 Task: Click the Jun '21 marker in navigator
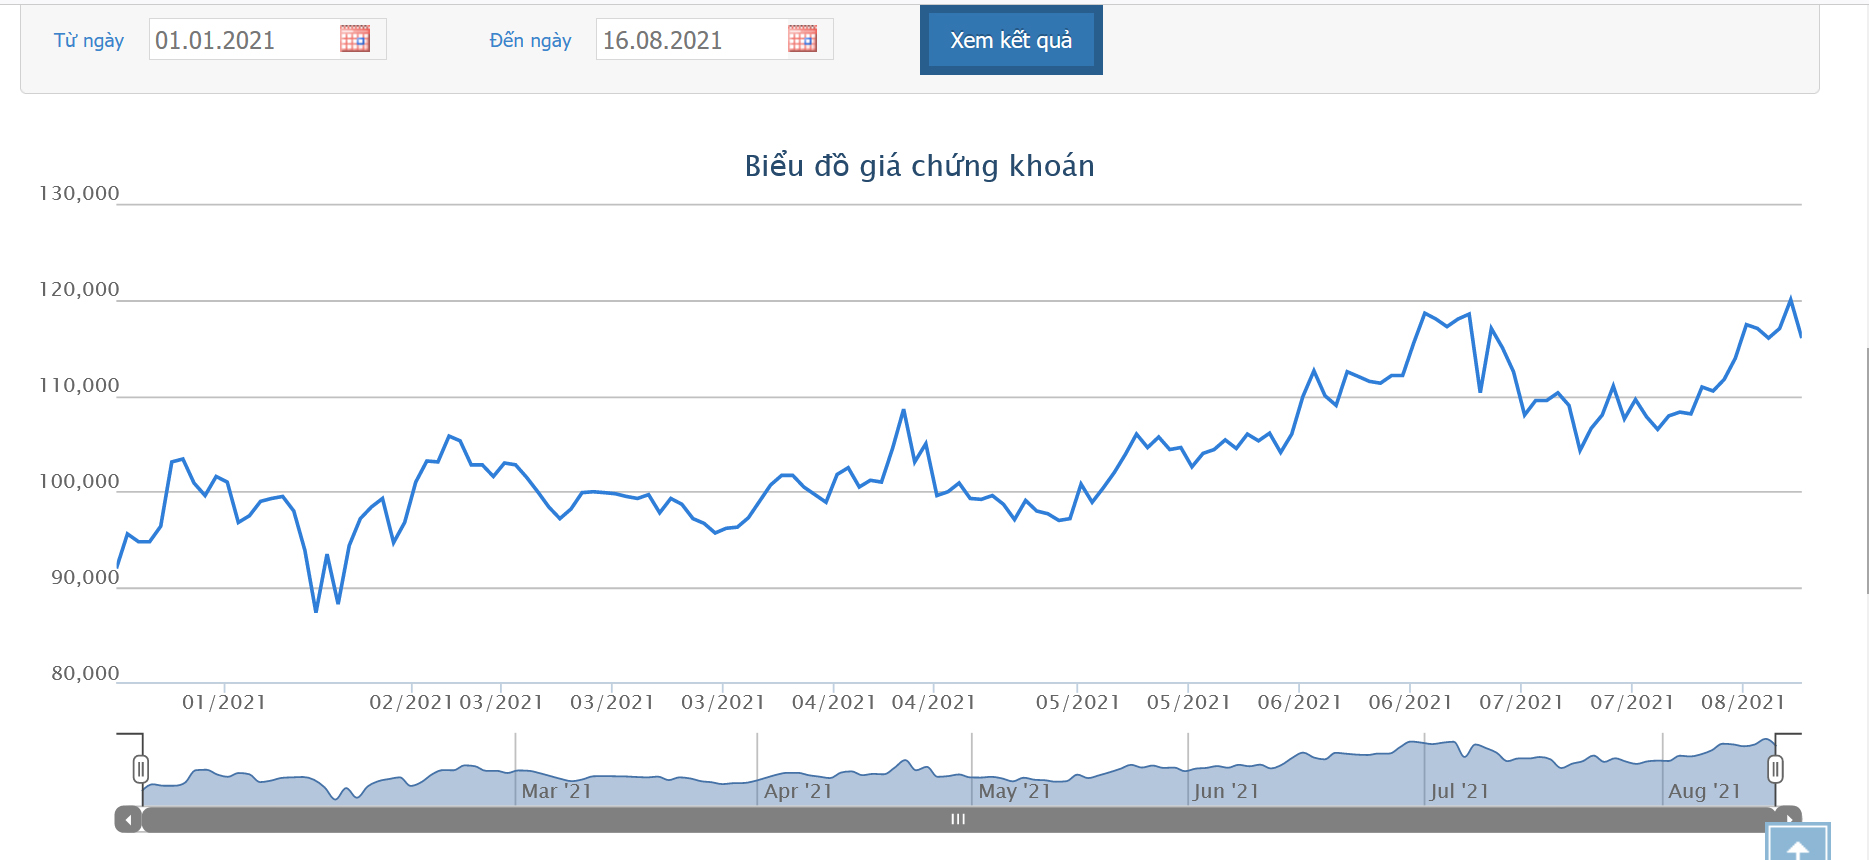(x=1226, y=791)
